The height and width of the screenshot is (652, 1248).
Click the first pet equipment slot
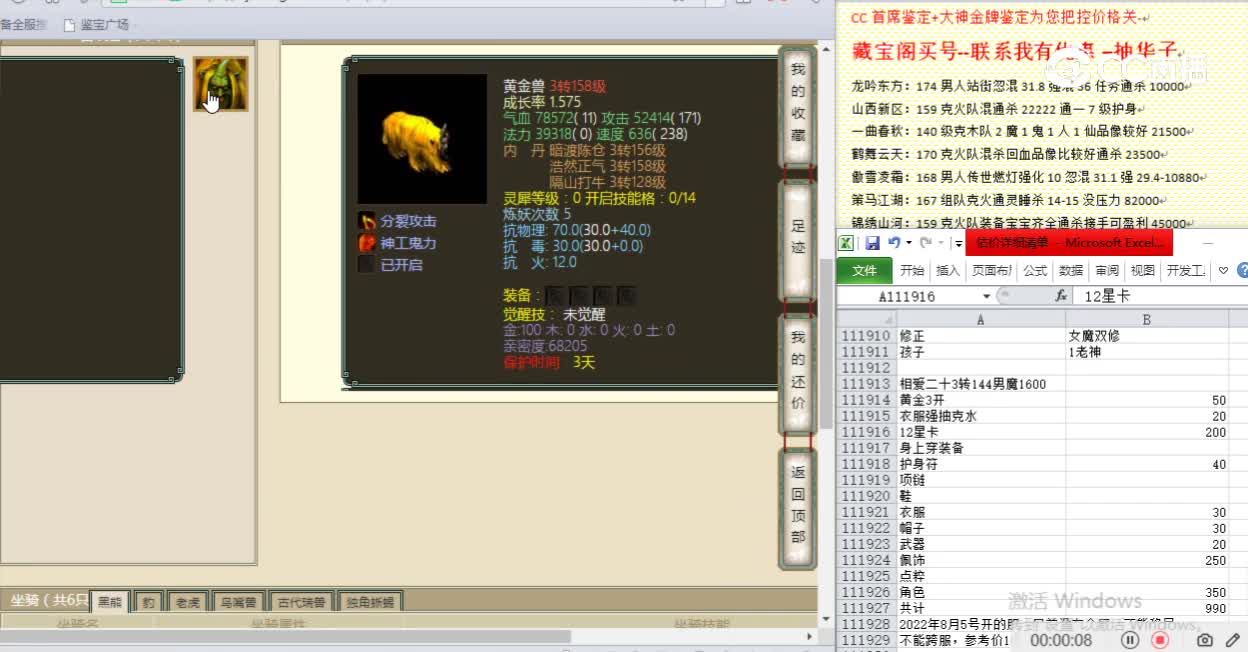tap(555, 296)
